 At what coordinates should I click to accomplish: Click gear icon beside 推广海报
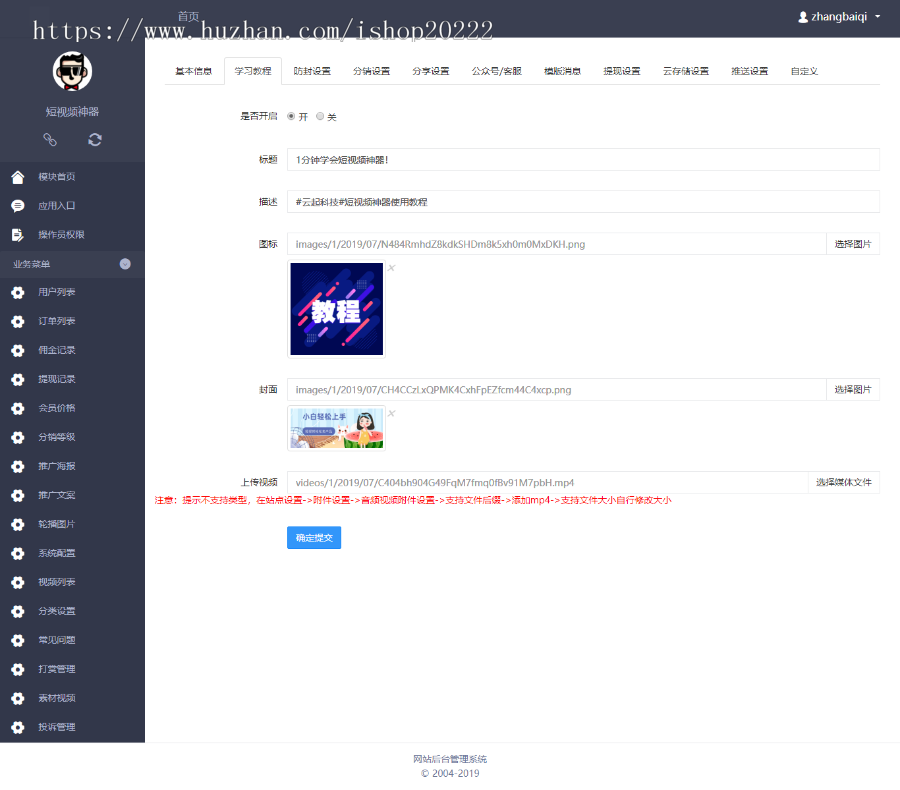tap(18, 467)
